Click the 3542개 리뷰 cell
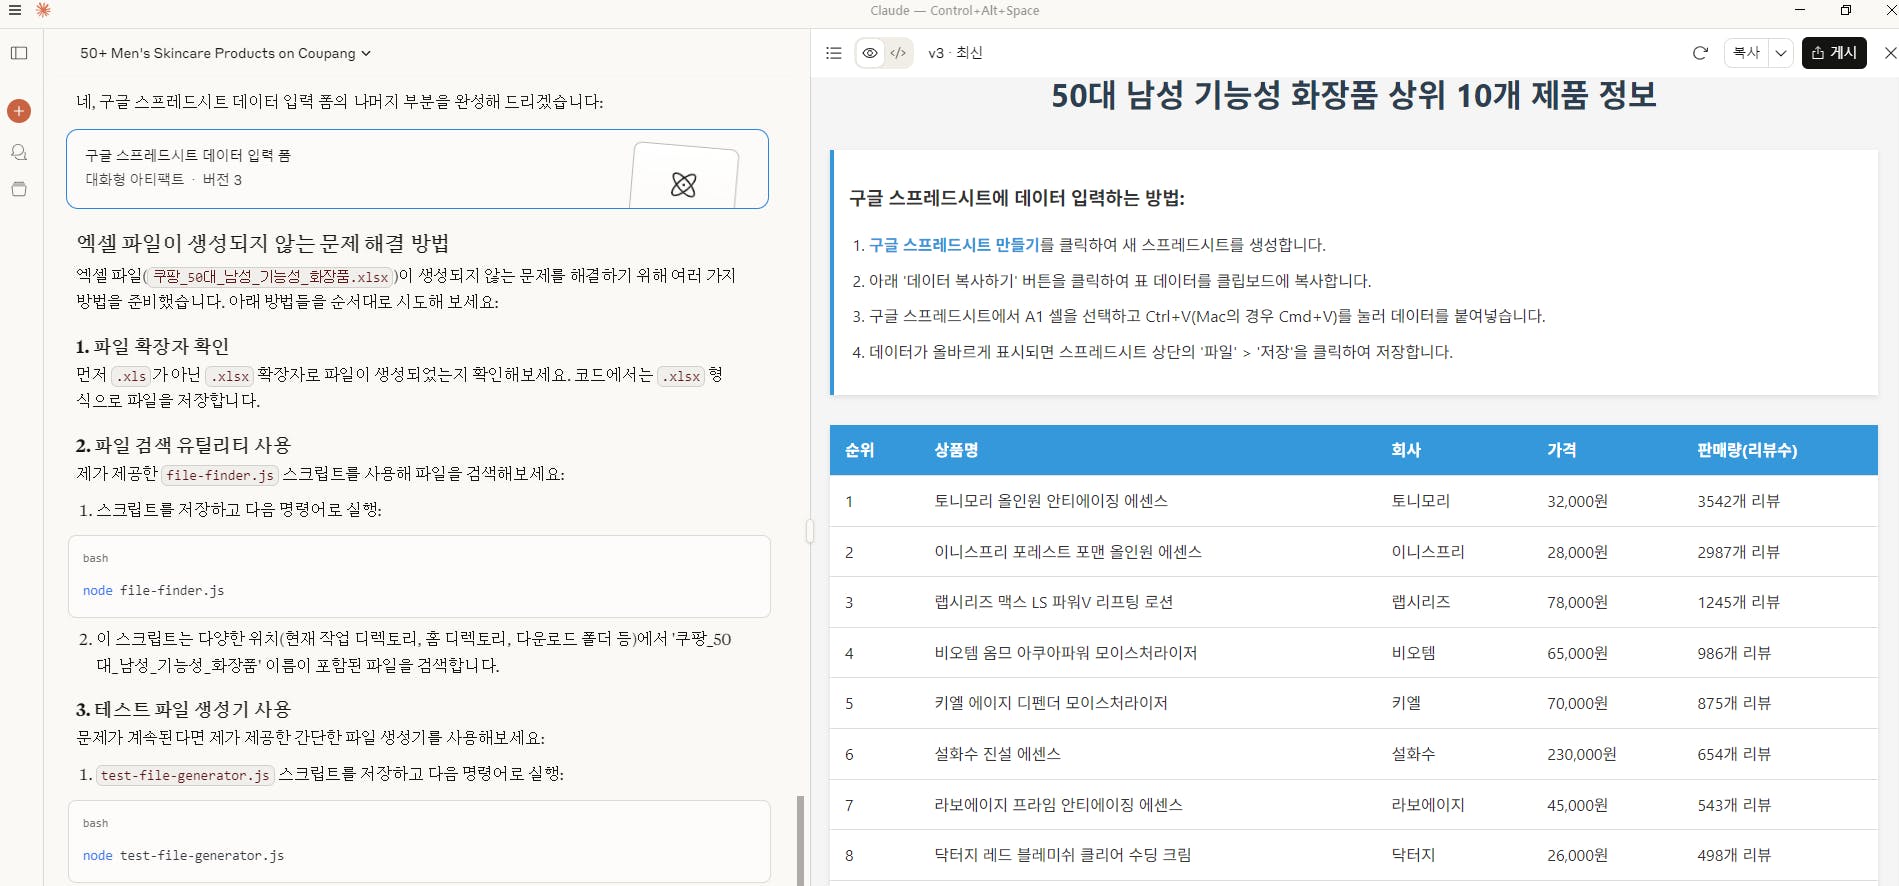Screen dimensions: 1899x886 [x=1738, y=501]
